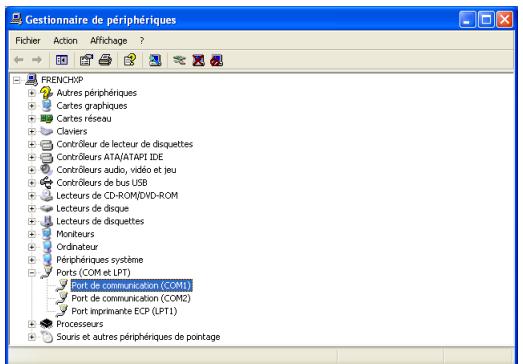The image size is (523, 364).
Task: Click the mouse icon beside Souris et autres périphériques
Action: click(47, 337)
